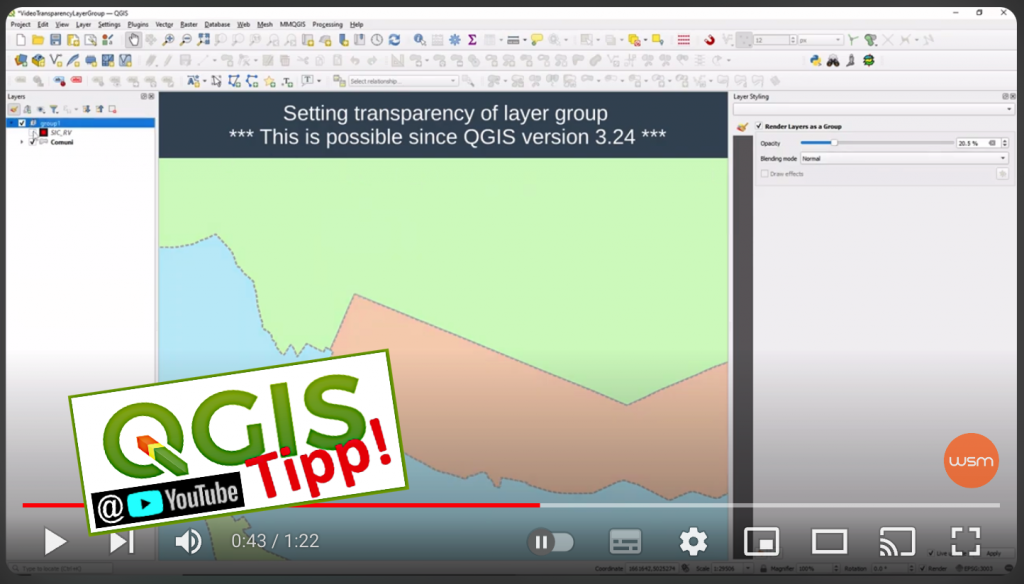
Task: Open the Layer menu
Action: click(83, 24)
